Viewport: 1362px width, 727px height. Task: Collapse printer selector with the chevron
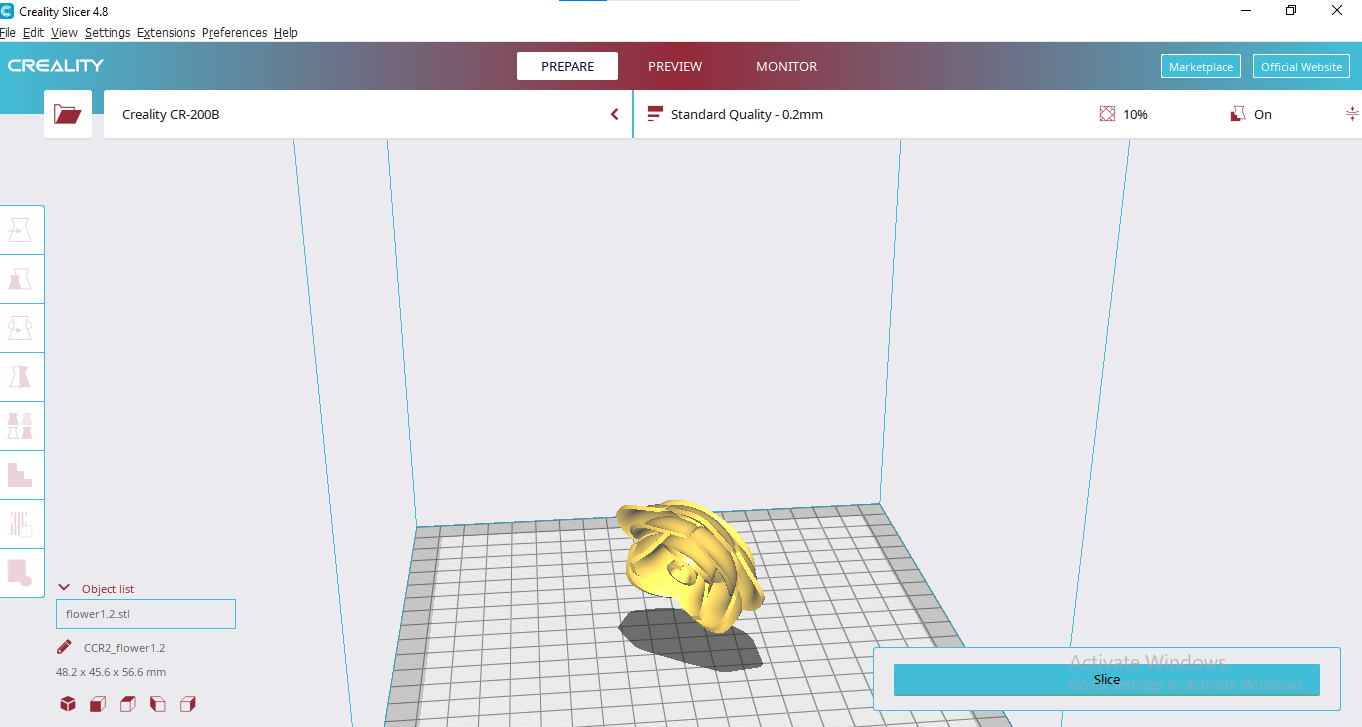point(615,114)
